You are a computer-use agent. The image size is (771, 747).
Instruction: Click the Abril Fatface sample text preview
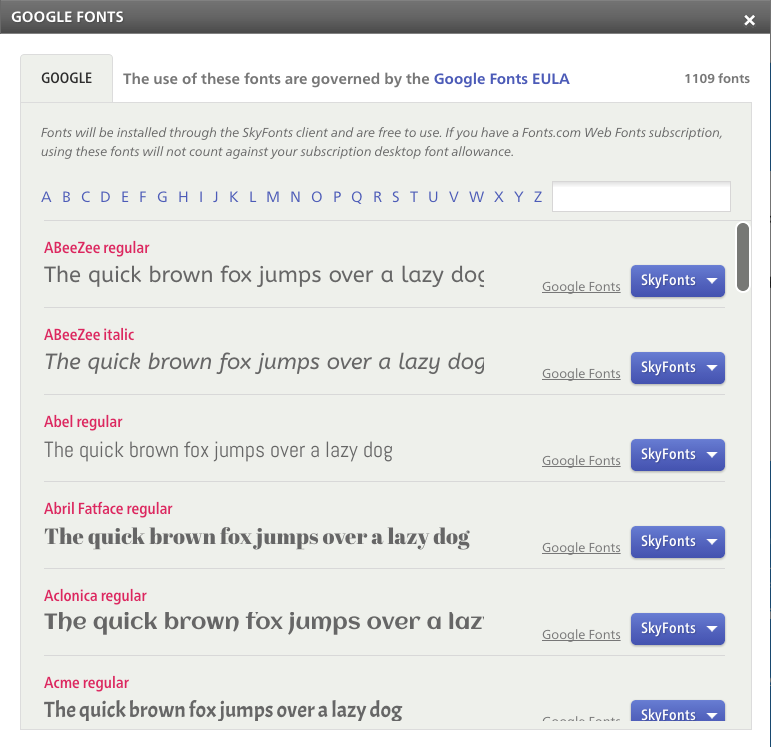coord(257,538)
